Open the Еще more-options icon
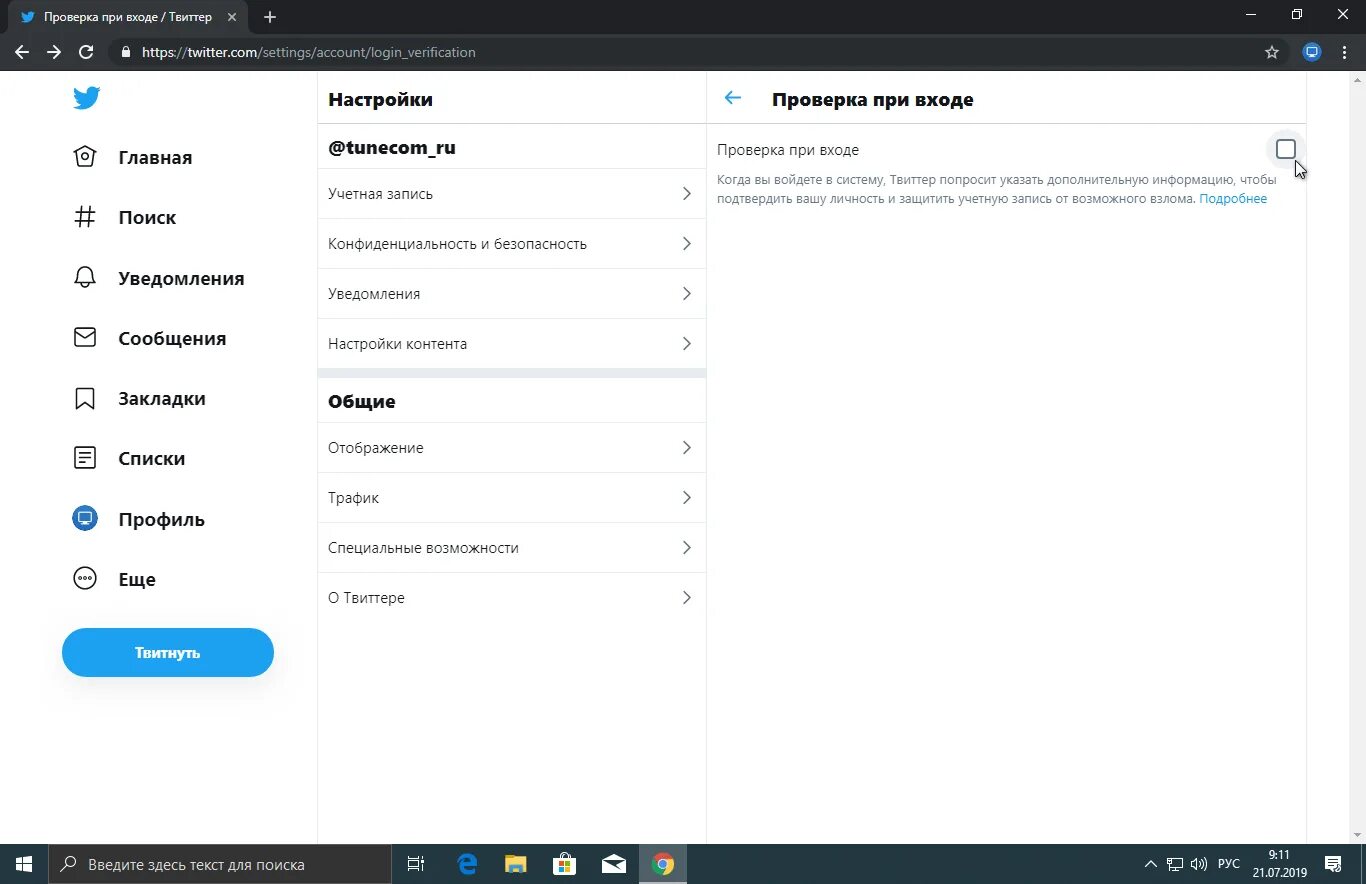 [x=85, y=579]
